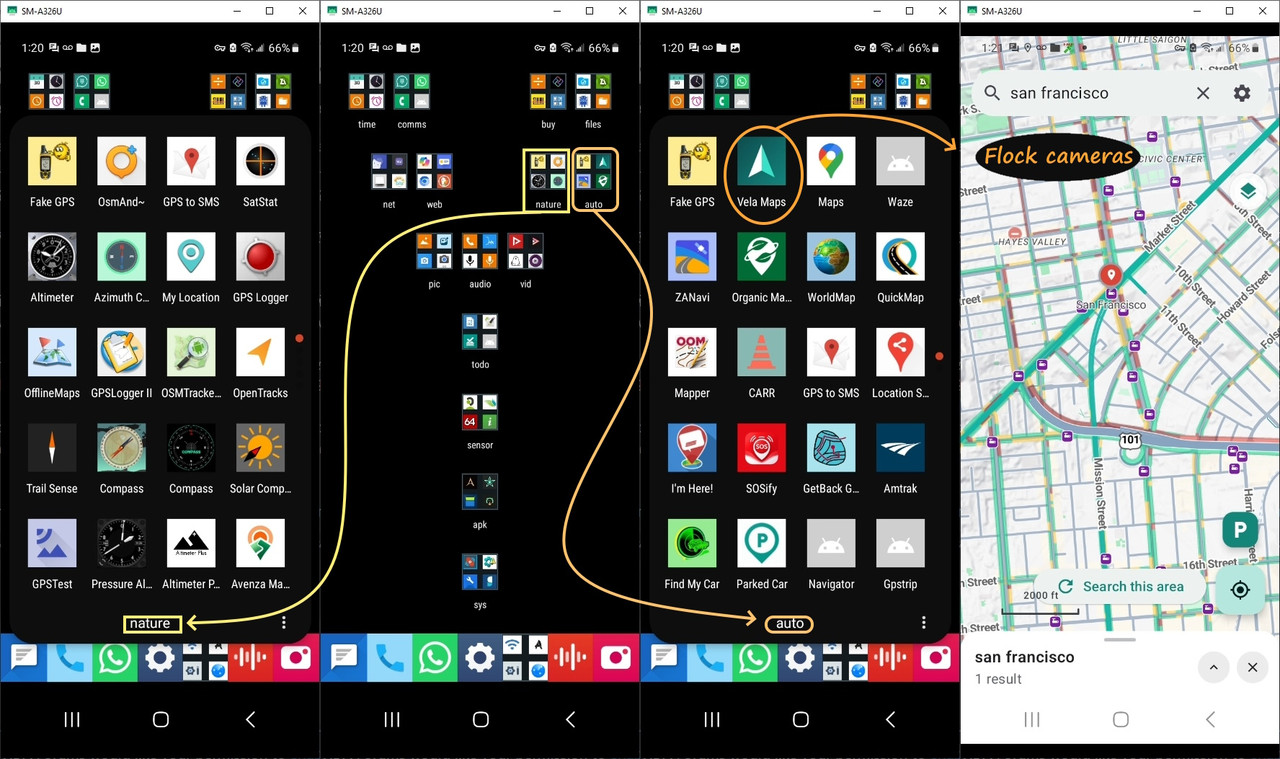Open the Parked Car app
The image size is (1280, 759).
coord(762,543)
